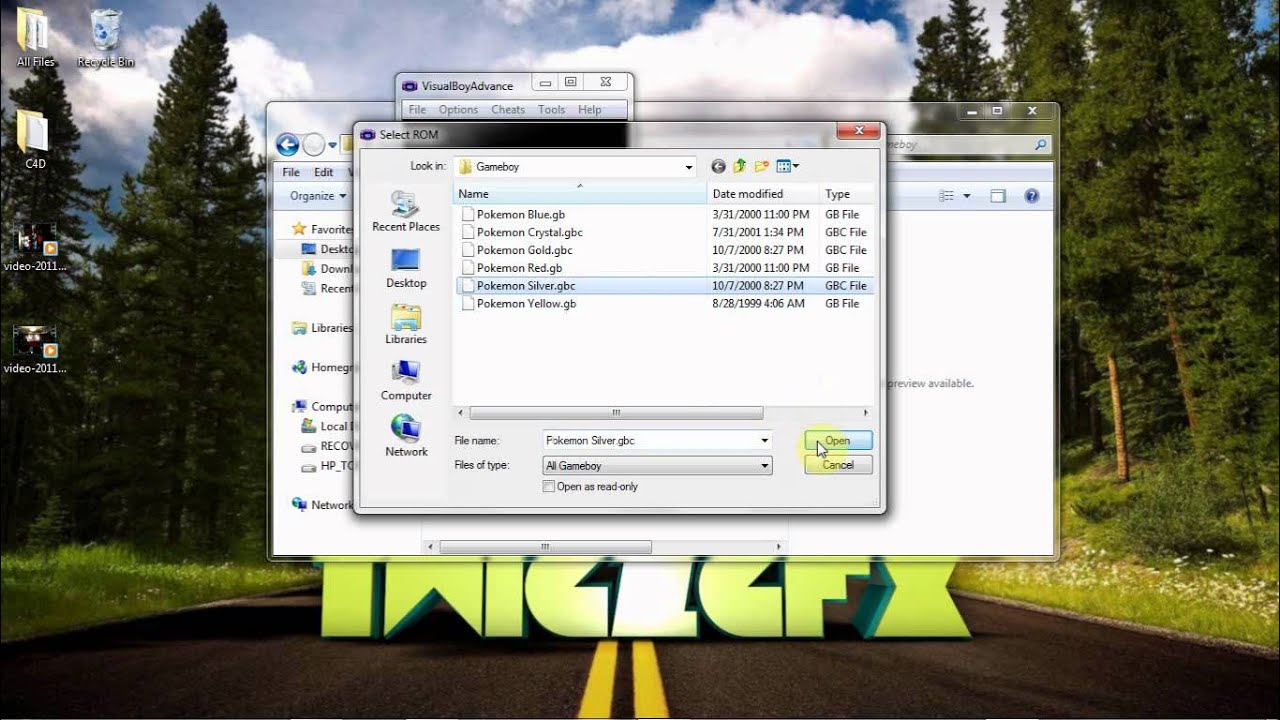
Task: Sort files by Type column header
Action: (846, 194)
